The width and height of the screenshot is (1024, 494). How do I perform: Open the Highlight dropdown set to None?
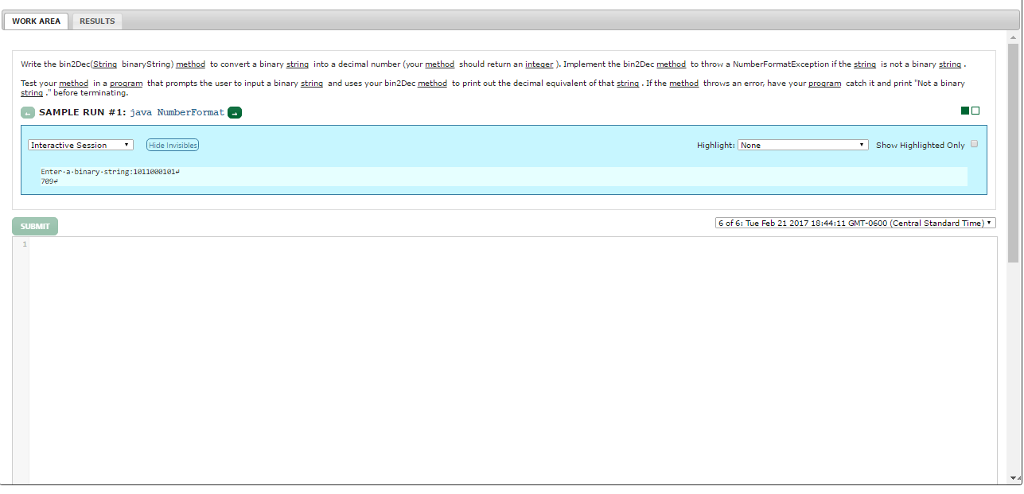(x=803, y=145)
